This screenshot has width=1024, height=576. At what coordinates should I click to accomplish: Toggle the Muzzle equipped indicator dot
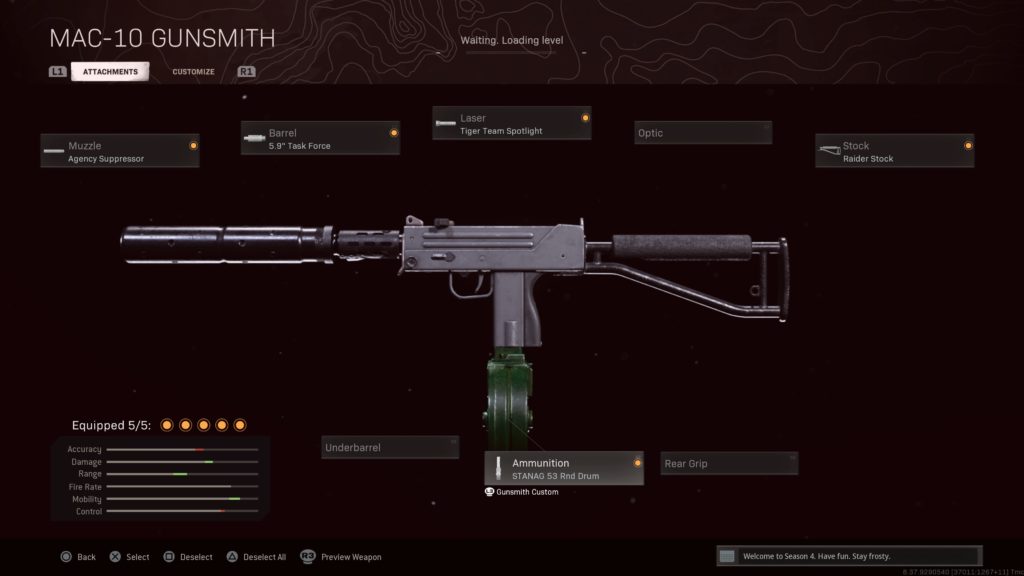tap(193, 146)
